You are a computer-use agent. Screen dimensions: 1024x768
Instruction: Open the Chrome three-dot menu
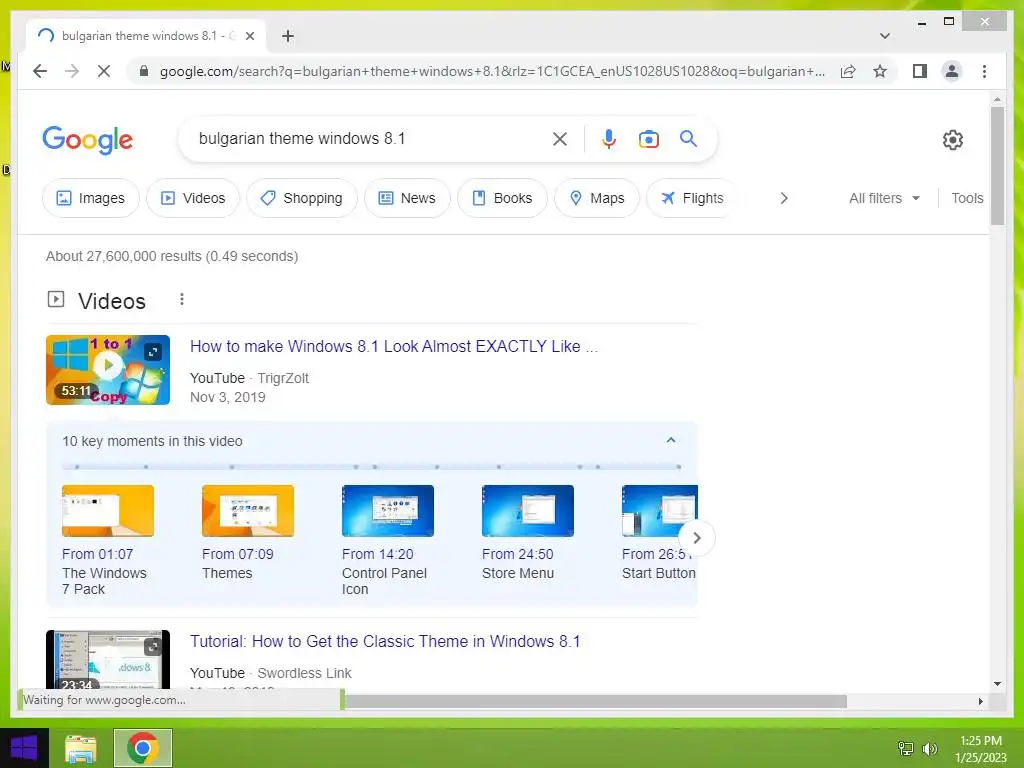(x=984, y=71)
